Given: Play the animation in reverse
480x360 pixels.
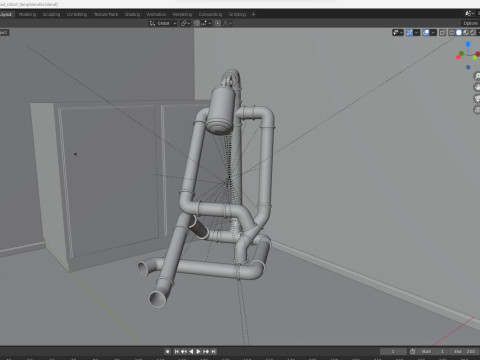Looking at the screenshot, I should click(x=191, y=351).
